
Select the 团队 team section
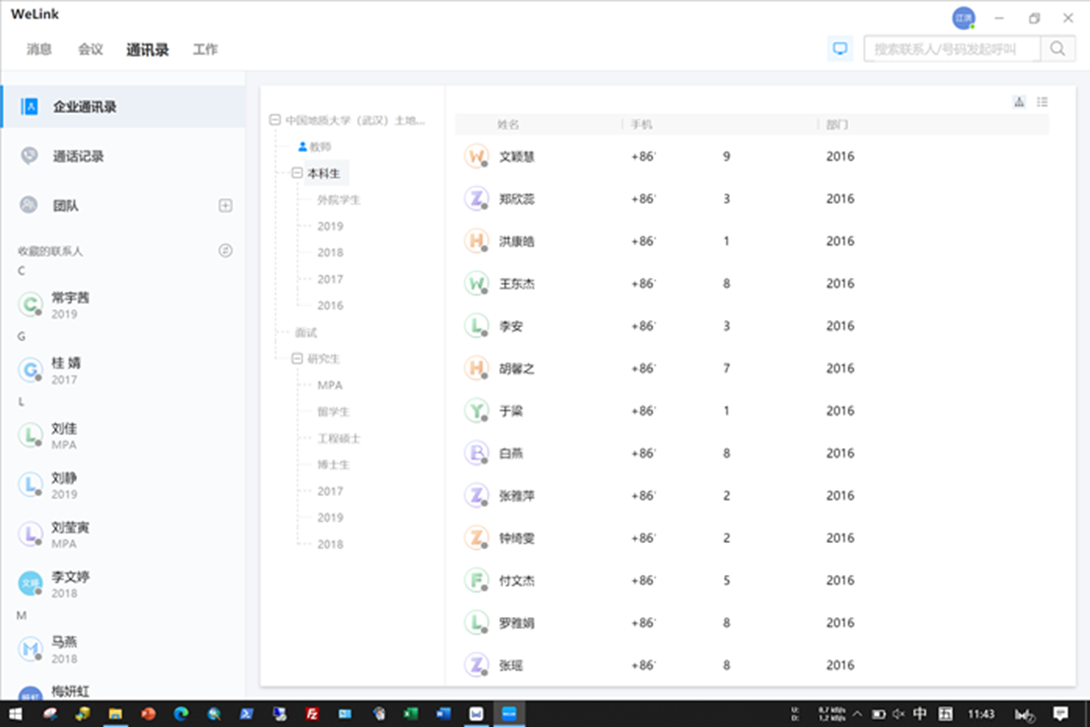pyautogui.click(x=66, y=206)
